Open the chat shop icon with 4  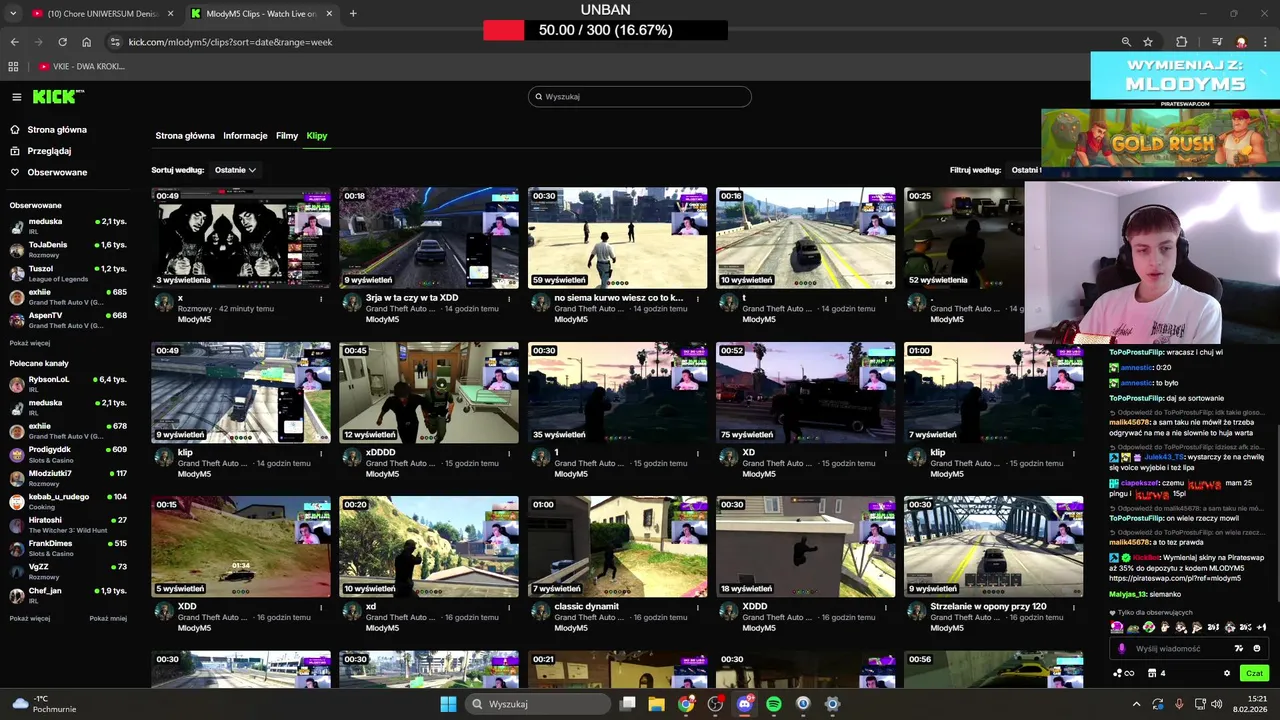click(x=1155, y=674)
